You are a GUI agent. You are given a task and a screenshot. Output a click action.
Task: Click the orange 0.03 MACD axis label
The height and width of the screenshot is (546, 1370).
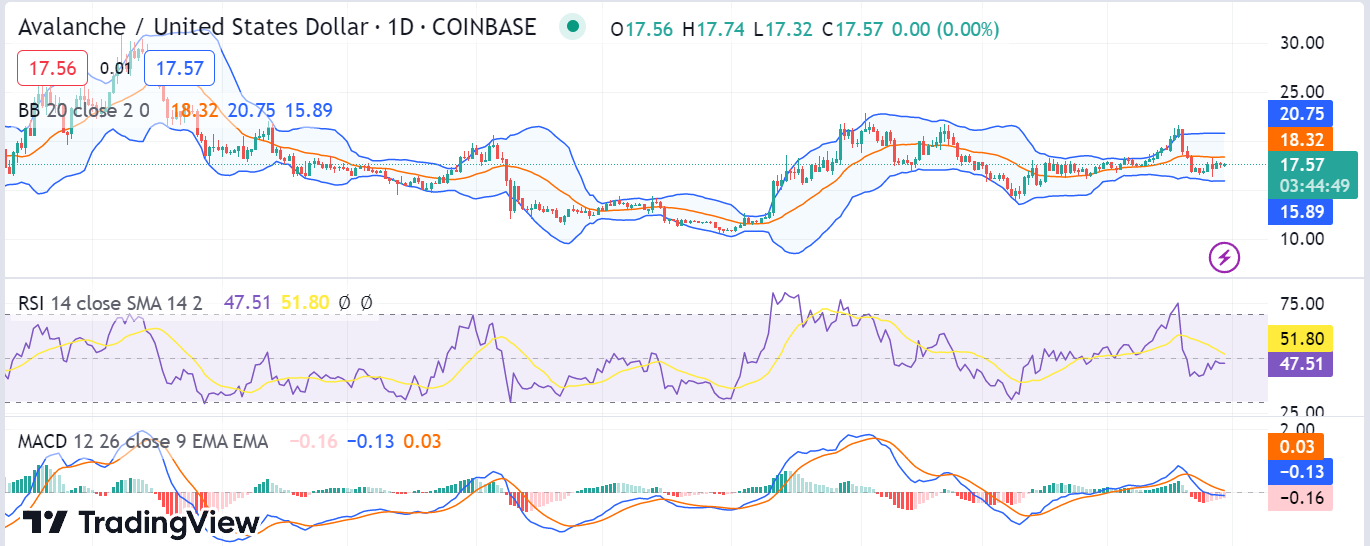click(x=1295, y=446)
